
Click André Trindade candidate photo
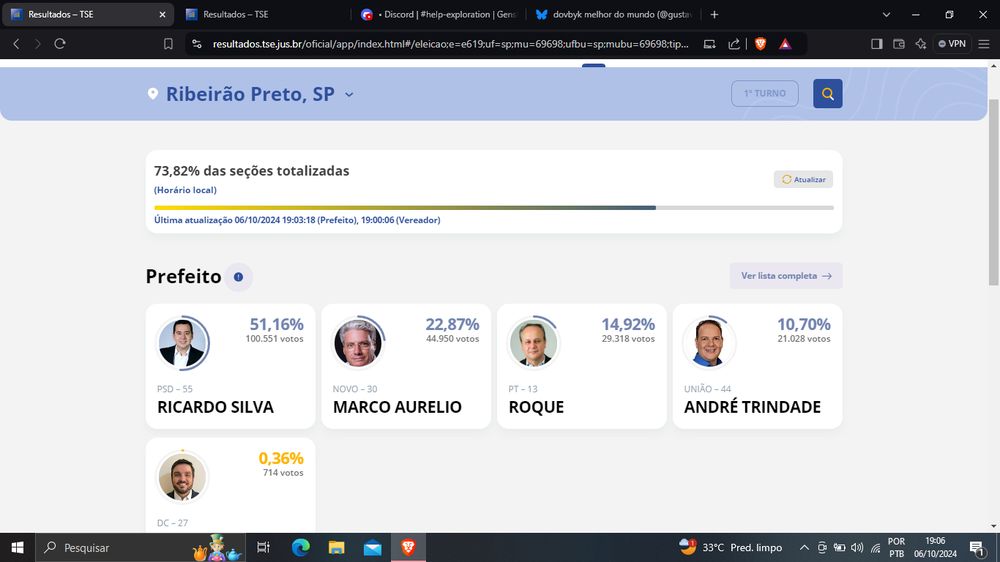pyautogui.click(x=709, y=343)
